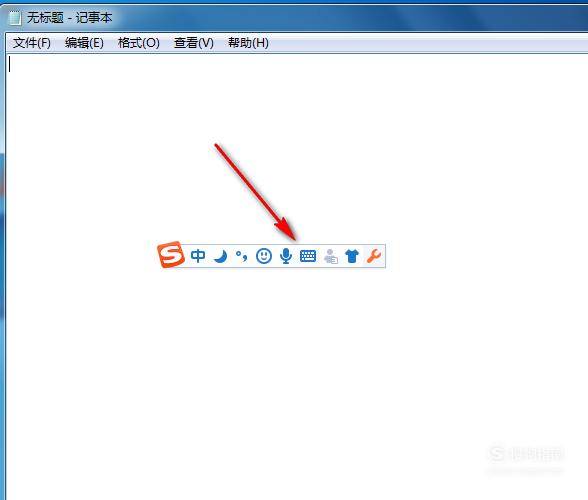
Task: Toggle Chinese punctuation mode icon
Action: (x=242, y=257)
